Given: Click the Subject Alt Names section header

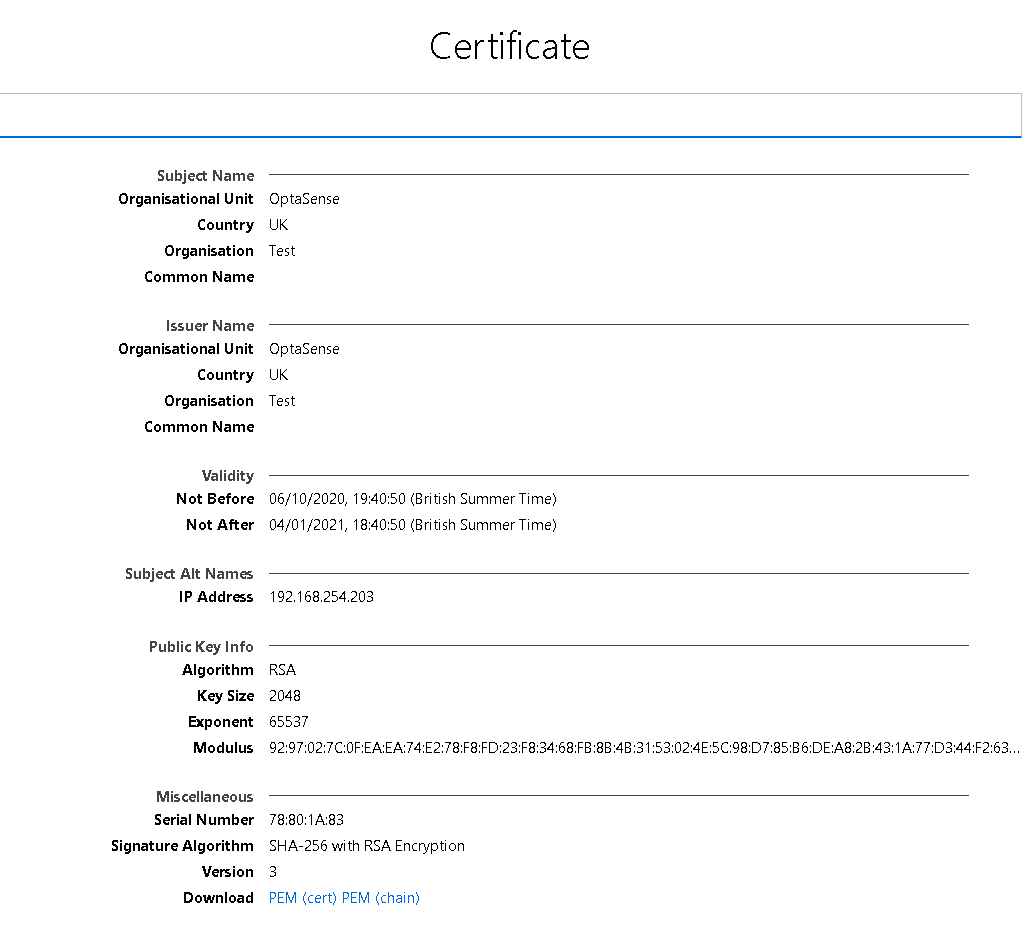Looking at the screenshot, I should (189, 573).
